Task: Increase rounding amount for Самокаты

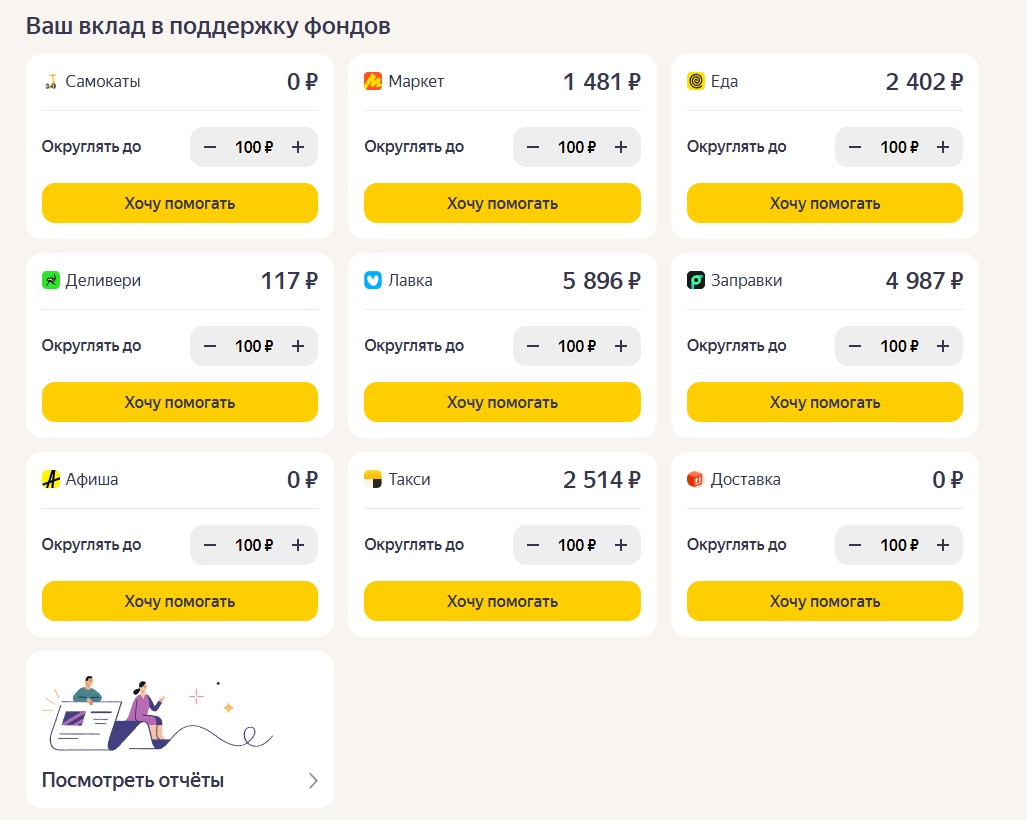Action: coord(298,147)
